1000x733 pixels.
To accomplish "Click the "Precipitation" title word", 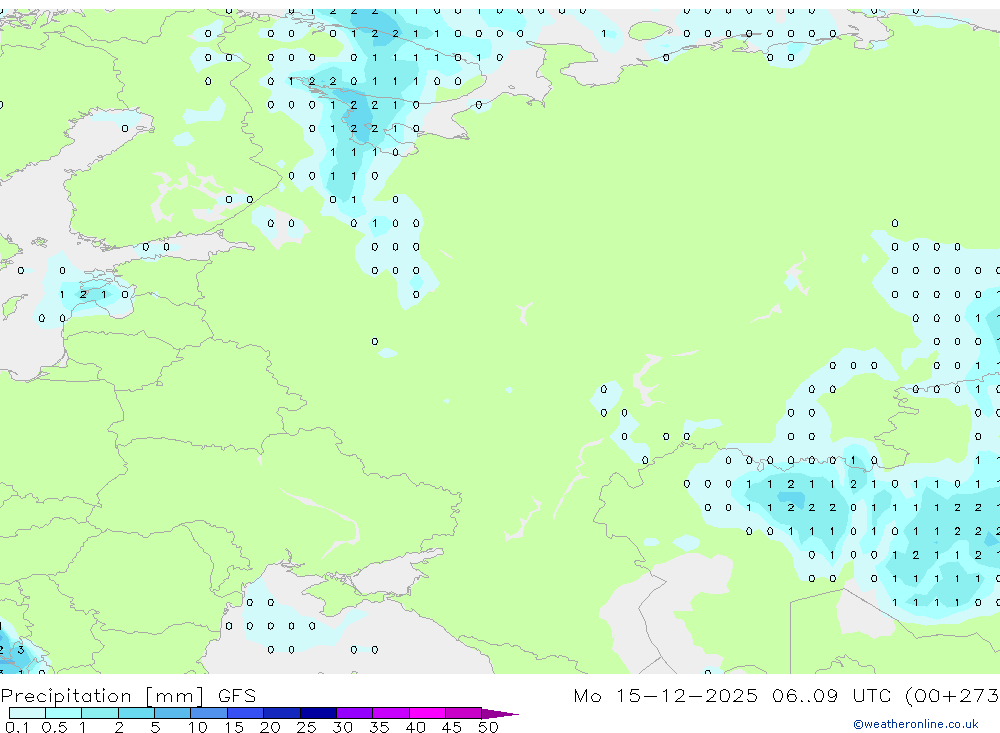I will (66, 696).
